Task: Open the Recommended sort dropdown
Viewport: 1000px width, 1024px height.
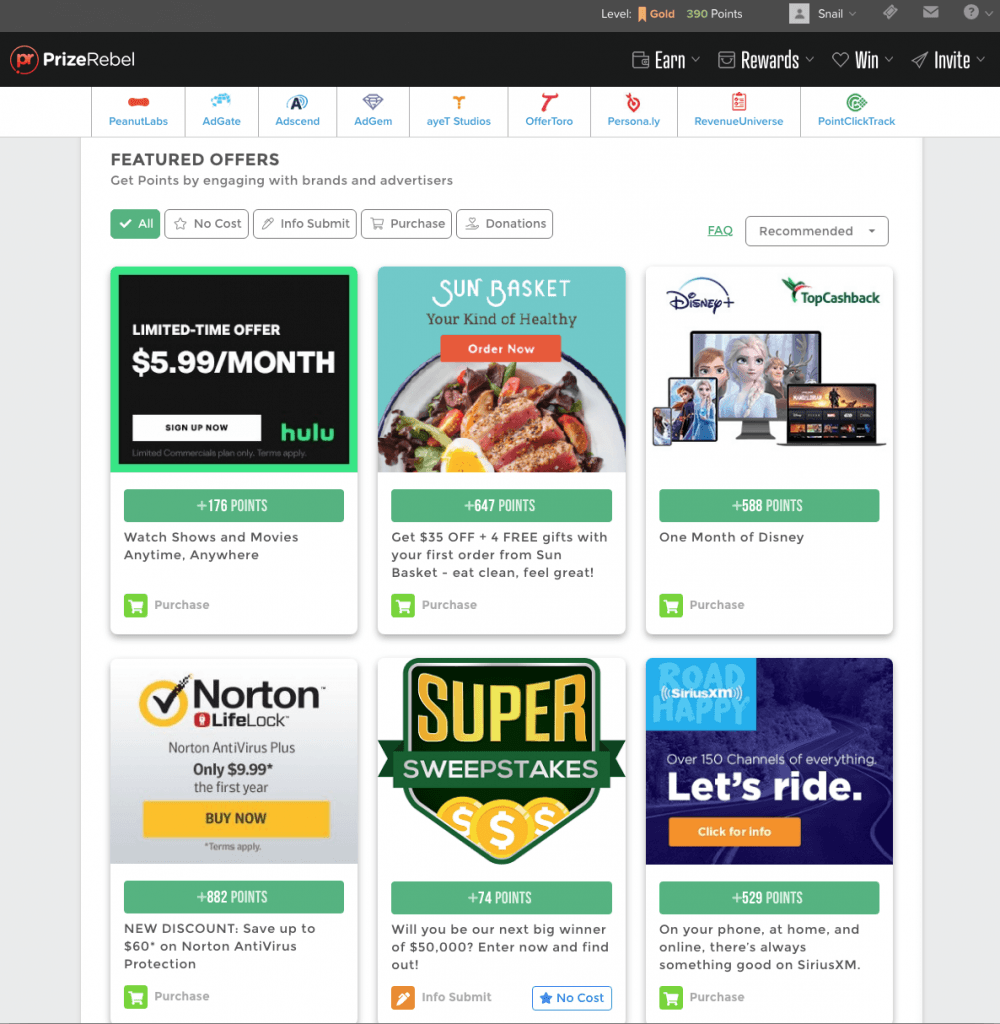Action: 816,231
